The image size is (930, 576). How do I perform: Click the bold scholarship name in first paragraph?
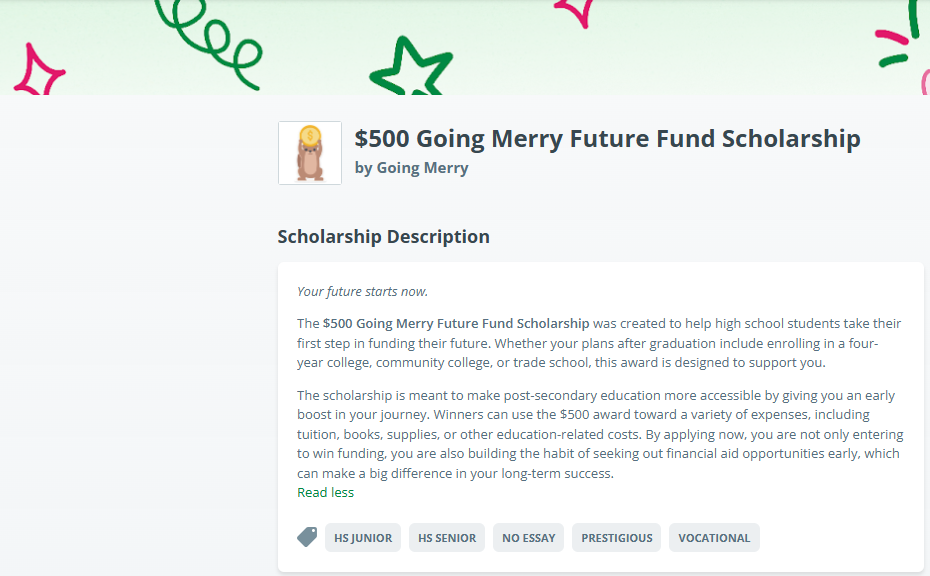point(456,324)
